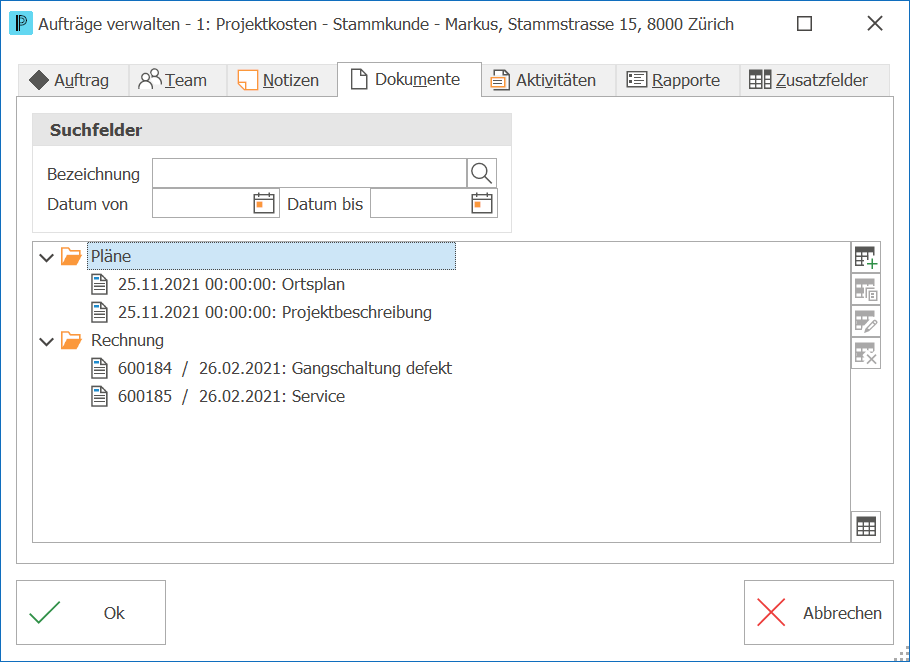The height and width of the screenshot is (662, 910).
Task: Click the add document icon with green plus
Action: coord(866,258)
